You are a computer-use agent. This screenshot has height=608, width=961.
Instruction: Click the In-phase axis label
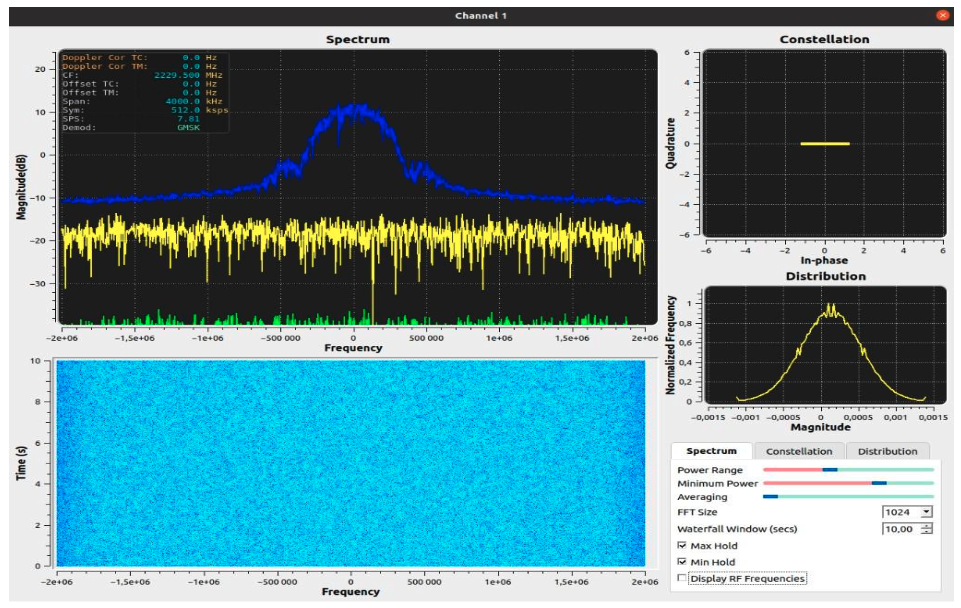[x=824, y=260]
